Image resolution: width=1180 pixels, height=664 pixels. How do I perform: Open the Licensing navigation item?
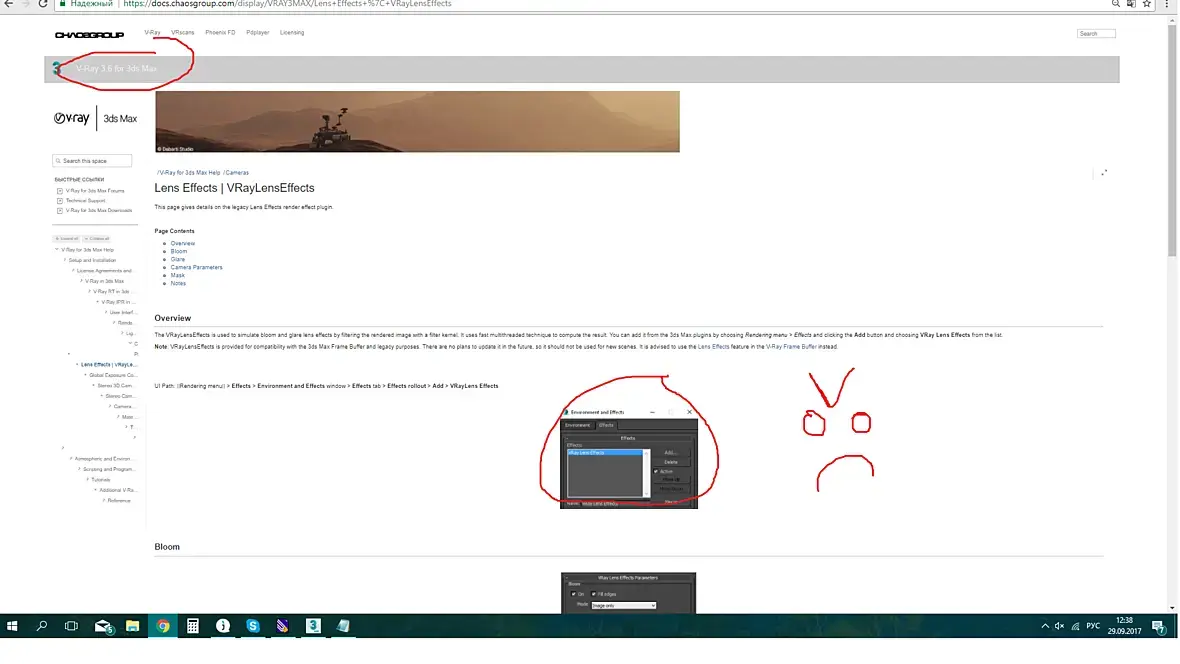[x=292, y=32]
